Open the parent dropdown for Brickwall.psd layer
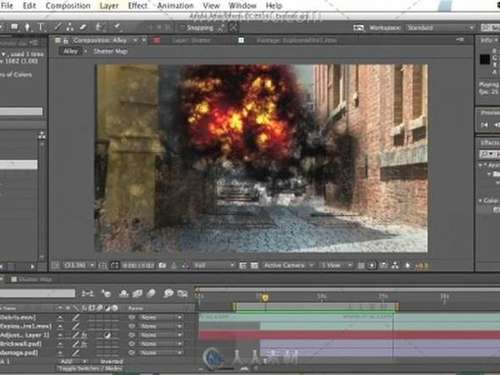Viewport: 500px width, 375px height. (161, 344)
